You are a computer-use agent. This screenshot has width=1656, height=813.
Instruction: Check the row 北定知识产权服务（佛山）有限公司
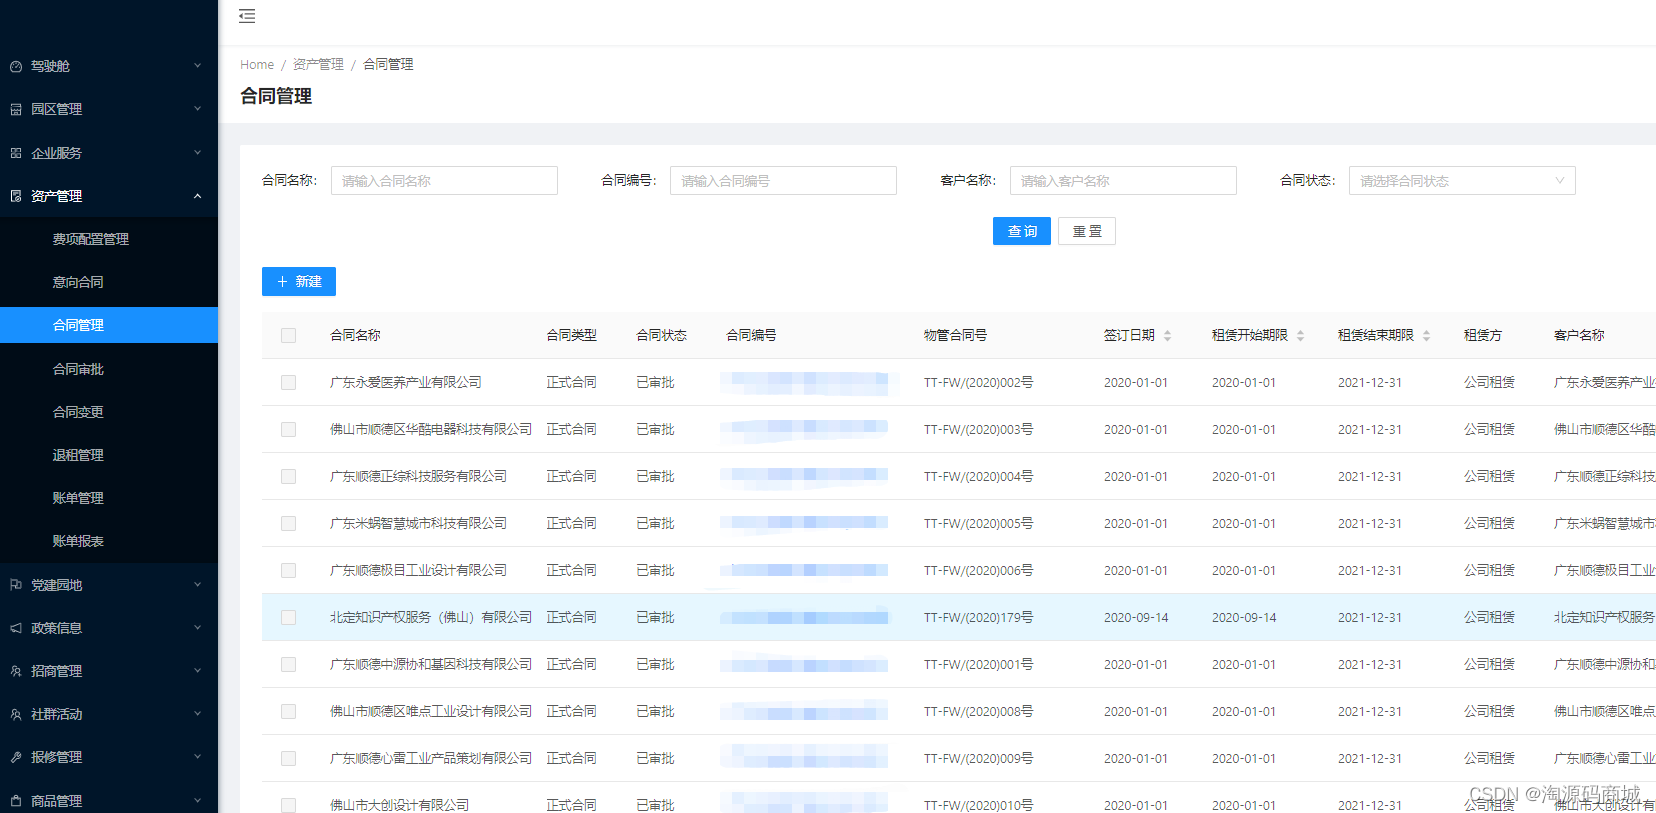click(288, 617)
